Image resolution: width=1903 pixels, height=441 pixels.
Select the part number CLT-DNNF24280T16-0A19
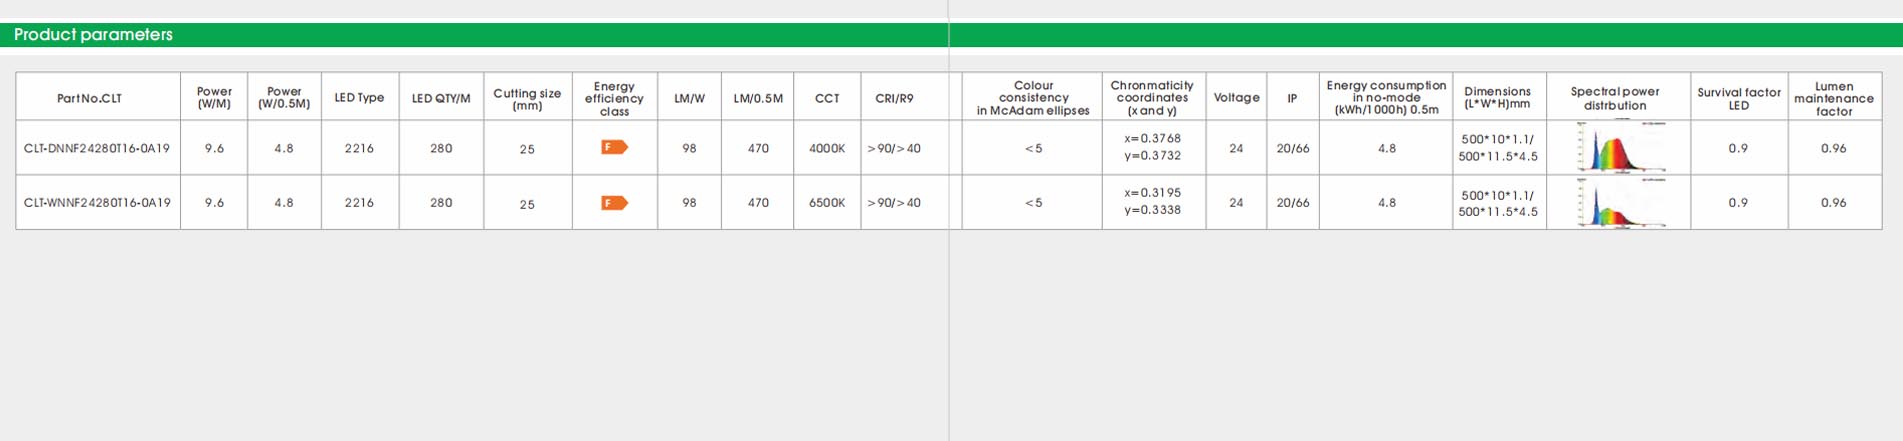tap(97, 148)
